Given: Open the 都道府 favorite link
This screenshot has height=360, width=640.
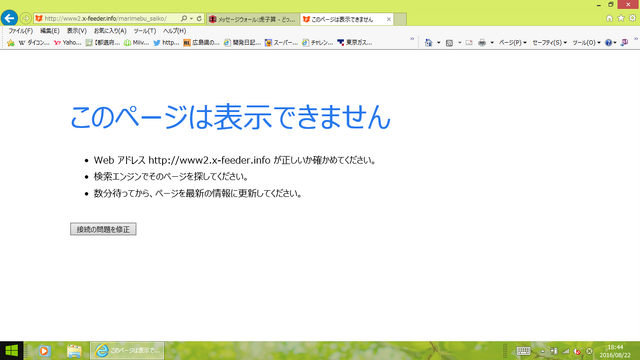Looking at the screenshot, I should pos(102,42).
